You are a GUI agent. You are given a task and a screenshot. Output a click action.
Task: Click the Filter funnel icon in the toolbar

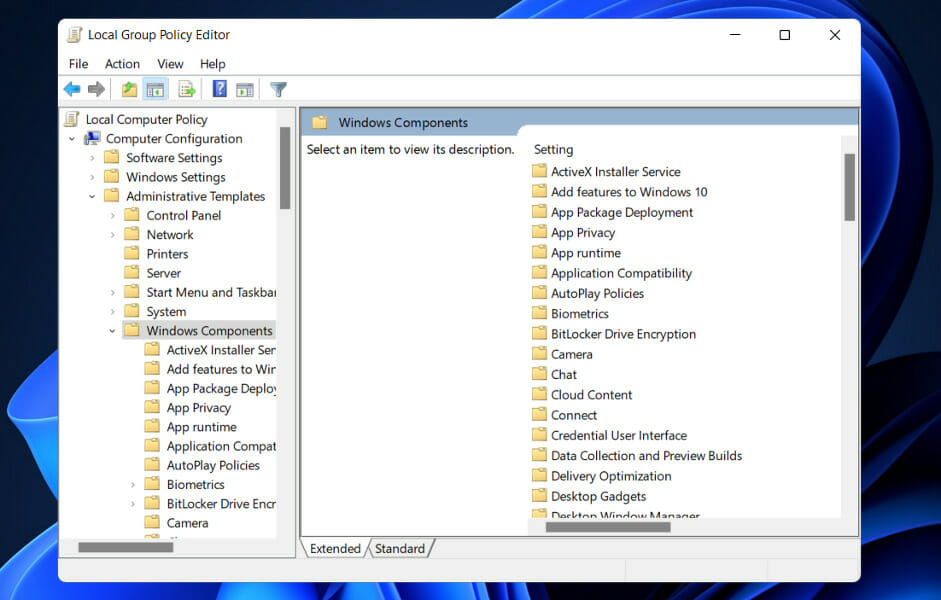pos(278,89)
